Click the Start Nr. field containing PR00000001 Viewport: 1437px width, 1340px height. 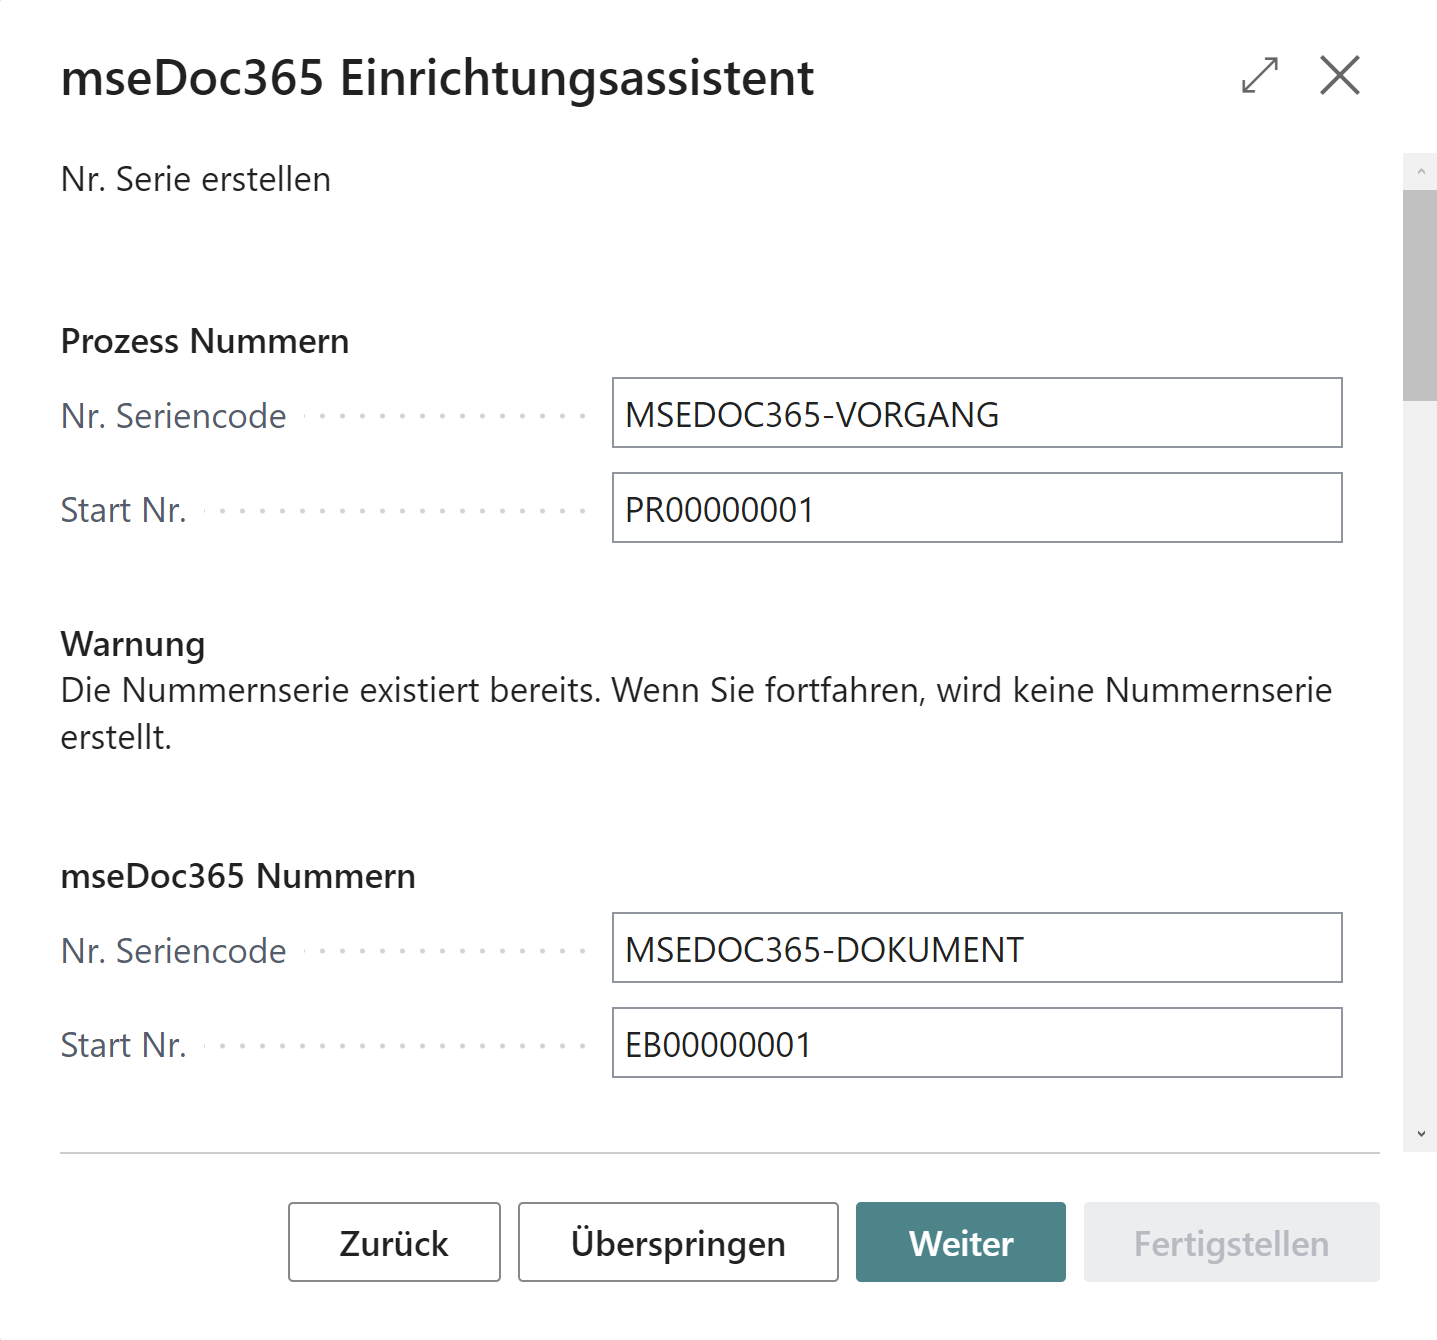[977, 508]
